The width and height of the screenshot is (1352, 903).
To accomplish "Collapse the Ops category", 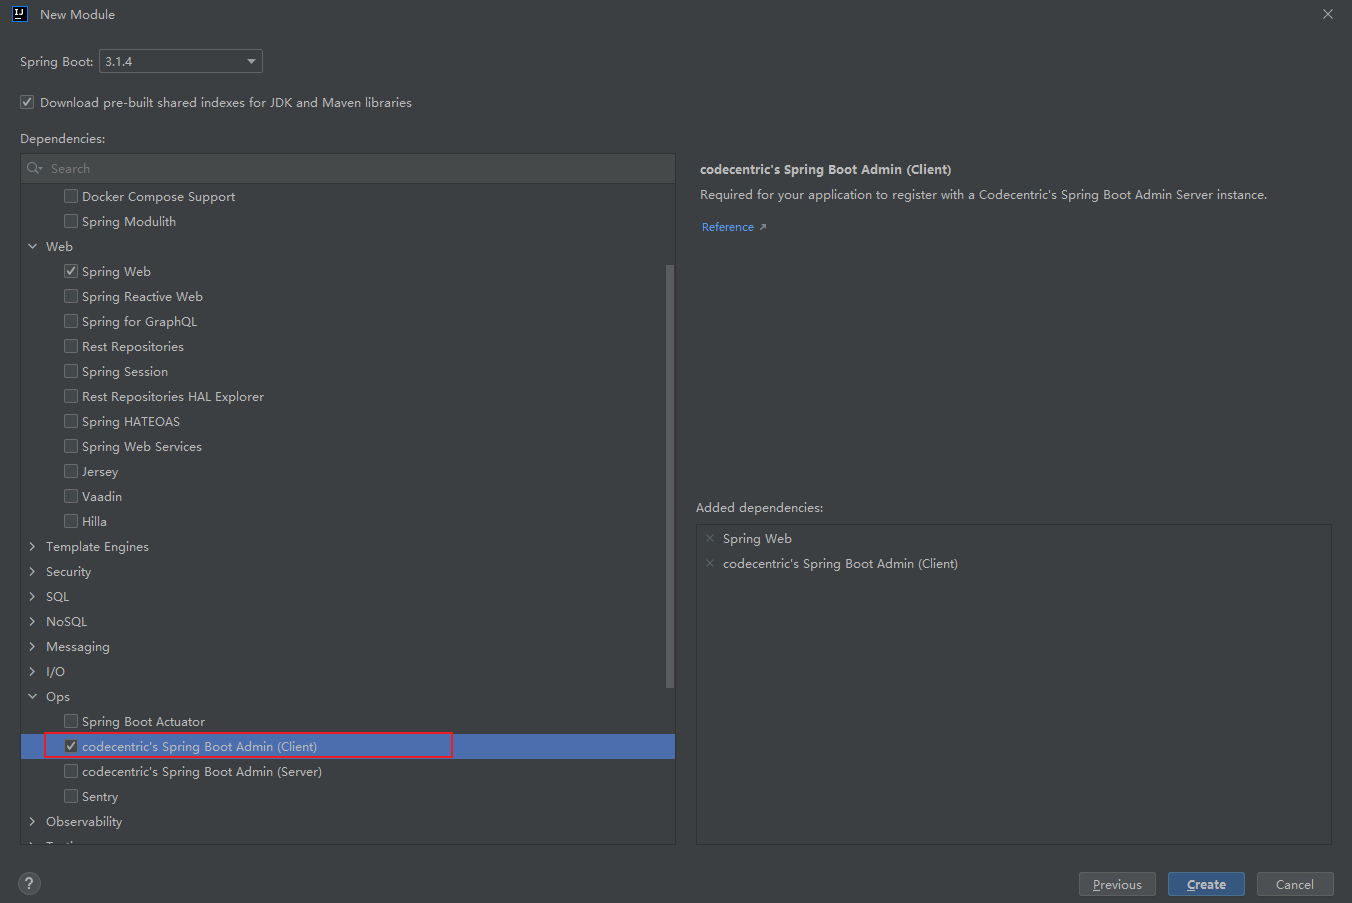I will 33,697.
